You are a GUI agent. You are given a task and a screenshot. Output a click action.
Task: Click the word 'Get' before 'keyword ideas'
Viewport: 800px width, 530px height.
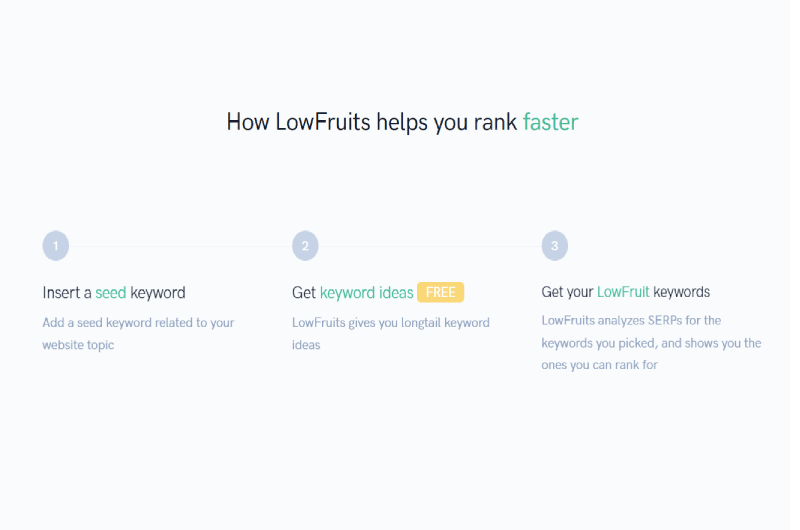[304, 293]
